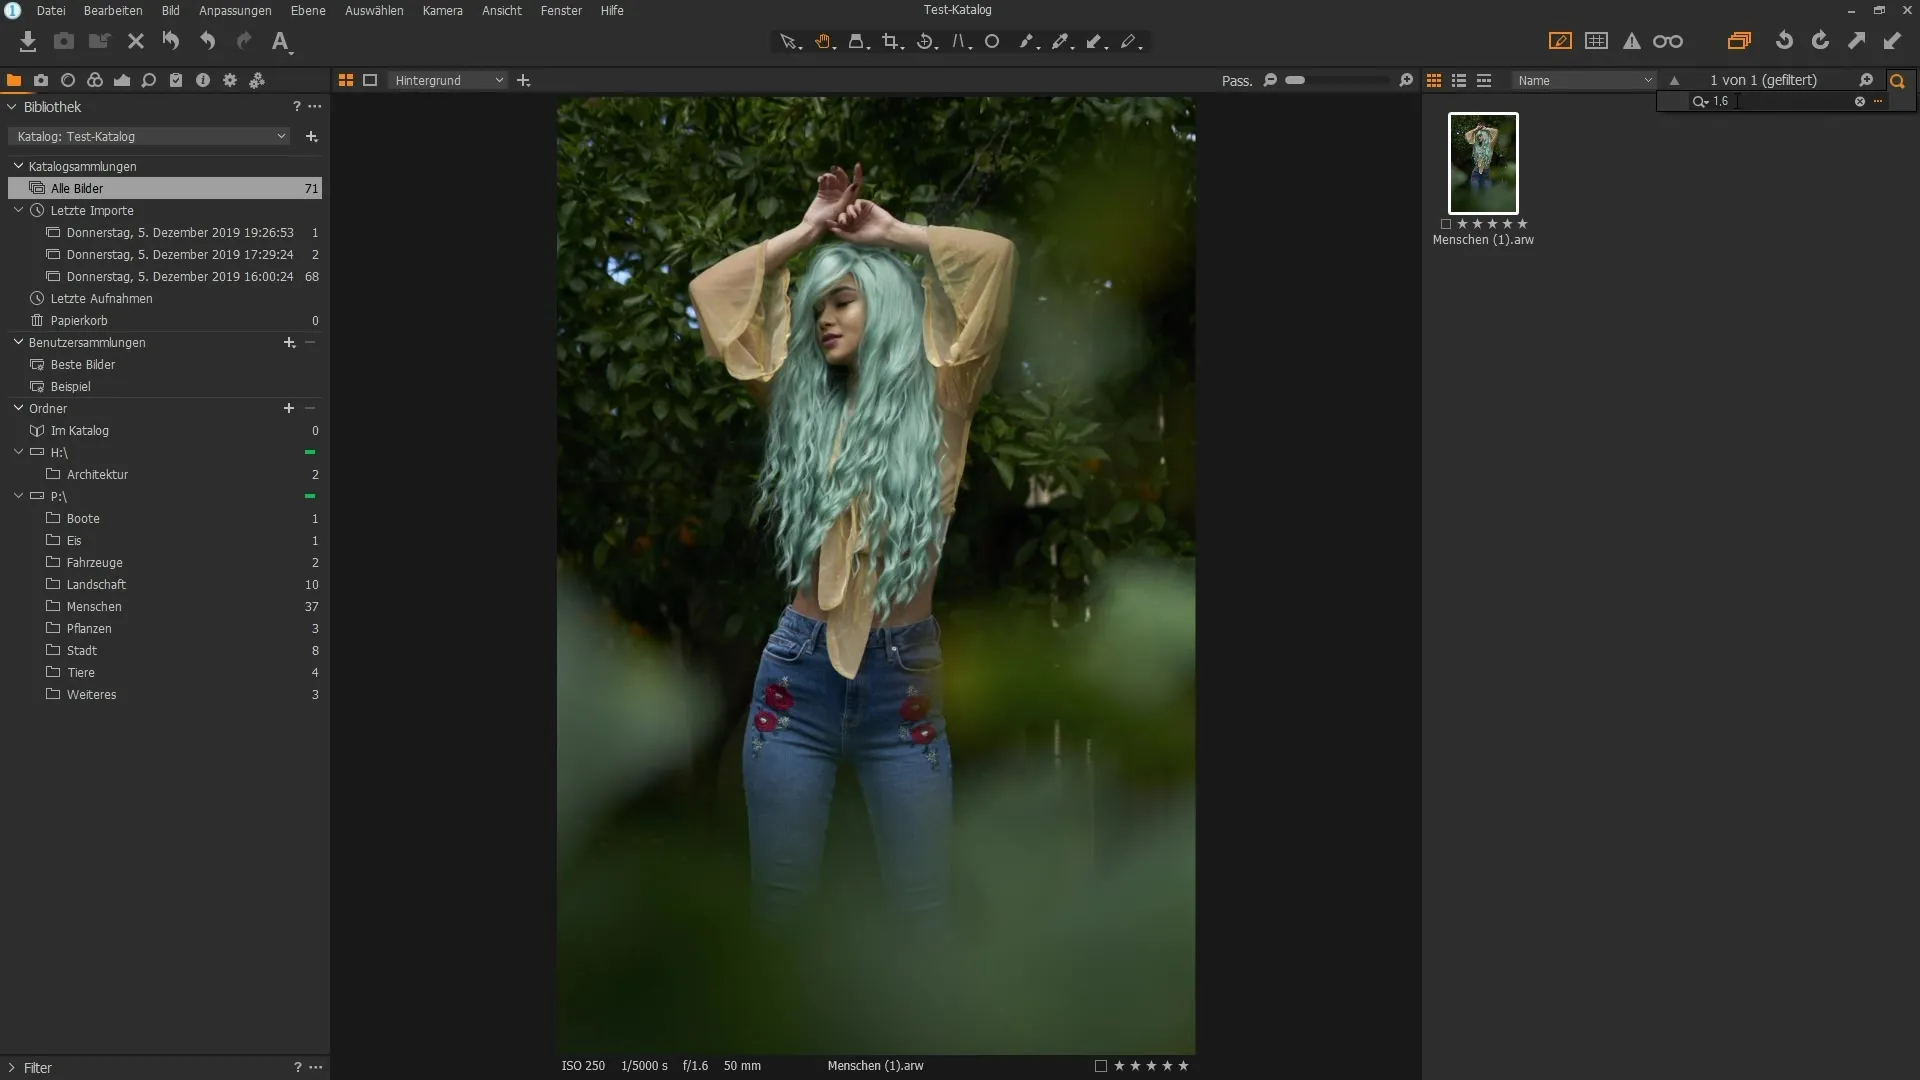Open the Anpassungen menu
This screenshot has width=1920, height=1080.
point(235,10)
